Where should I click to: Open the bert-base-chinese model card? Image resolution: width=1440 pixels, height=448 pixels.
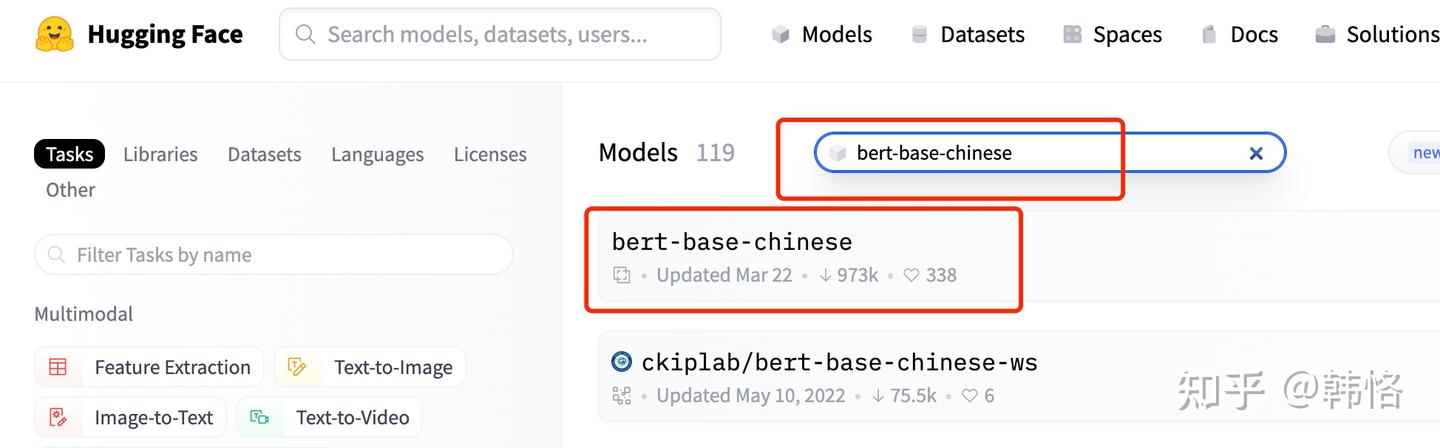(x=732, y=242)
